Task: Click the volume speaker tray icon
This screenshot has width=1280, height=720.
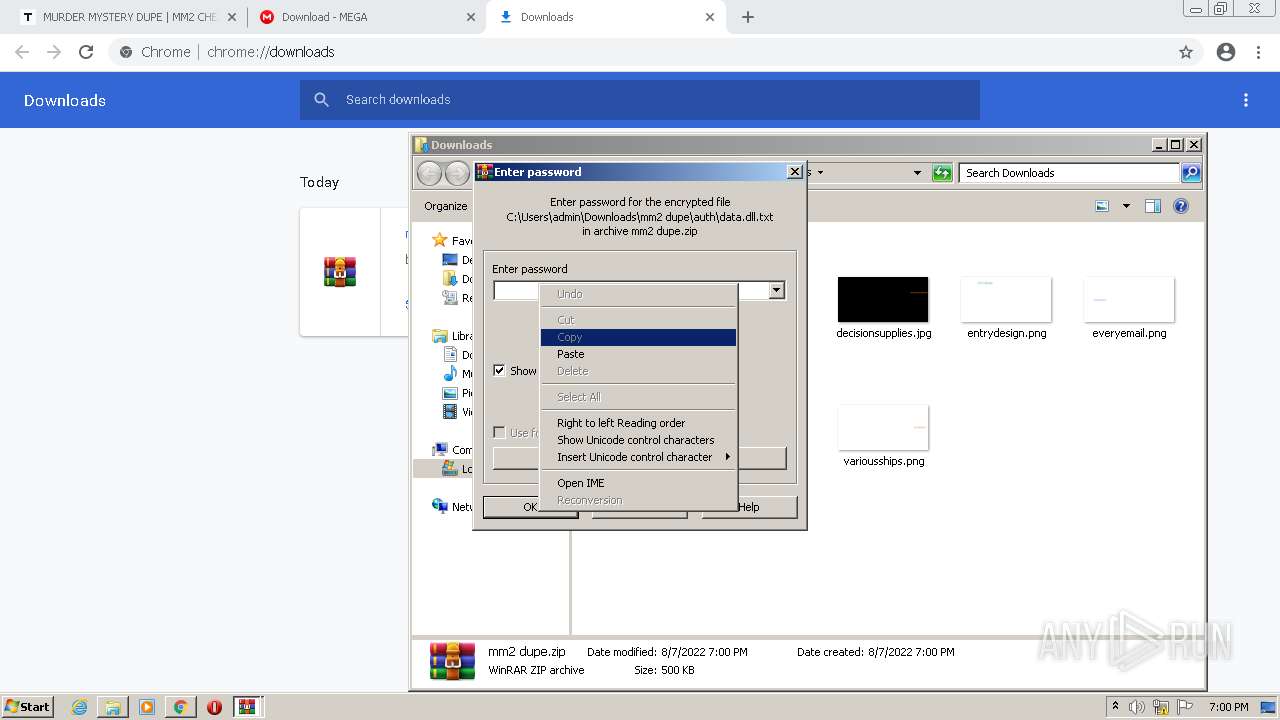Action: (x=1137, y=707)
